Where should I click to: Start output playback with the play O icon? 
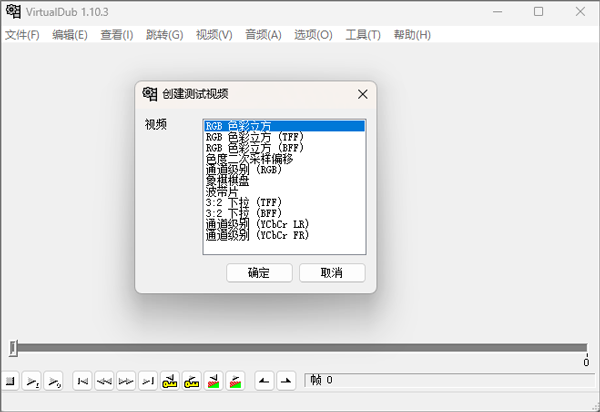(54, 381)
